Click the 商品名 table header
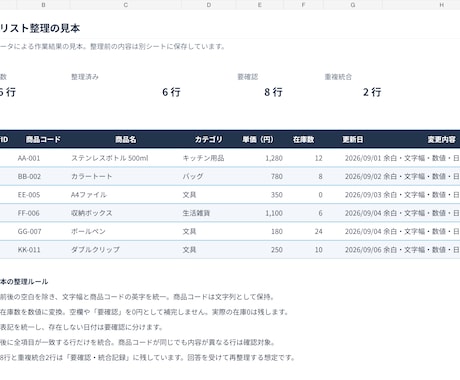Screen dimensions: 460x380 pos(126,139)
